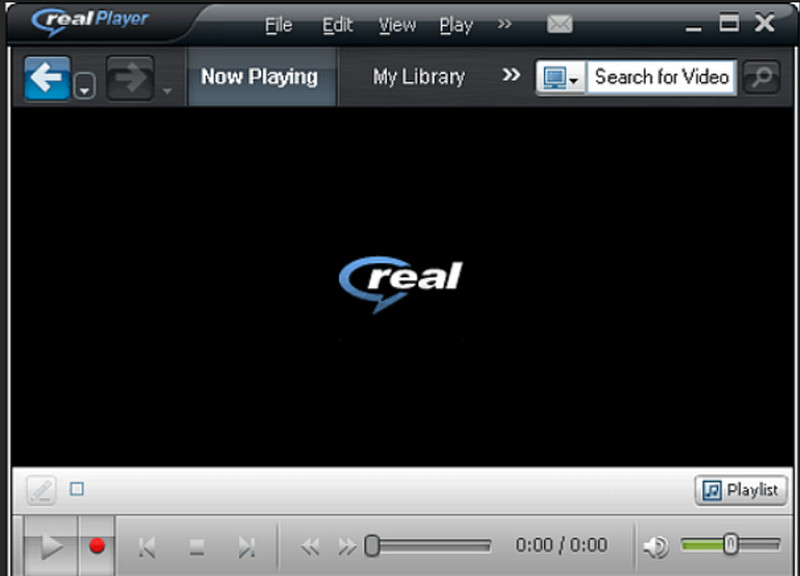800x576 pixels.
Task: Click the edit clip info pencil icon
Action: (41, 490)
